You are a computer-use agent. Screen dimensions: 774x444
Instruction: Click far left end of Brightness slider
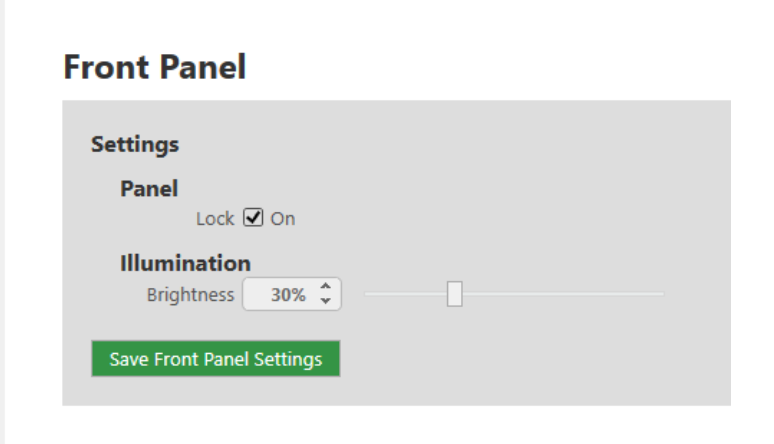[x=367, y=294]
